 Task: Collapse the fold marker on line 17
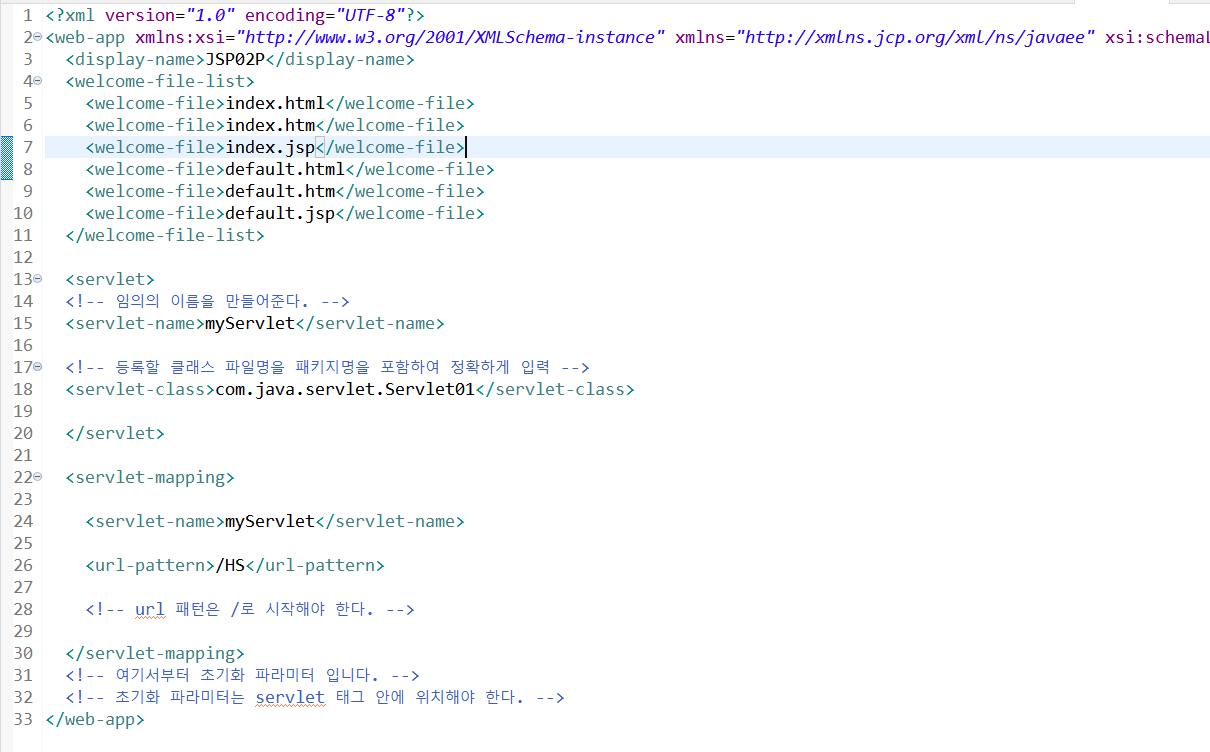(37, 368)
